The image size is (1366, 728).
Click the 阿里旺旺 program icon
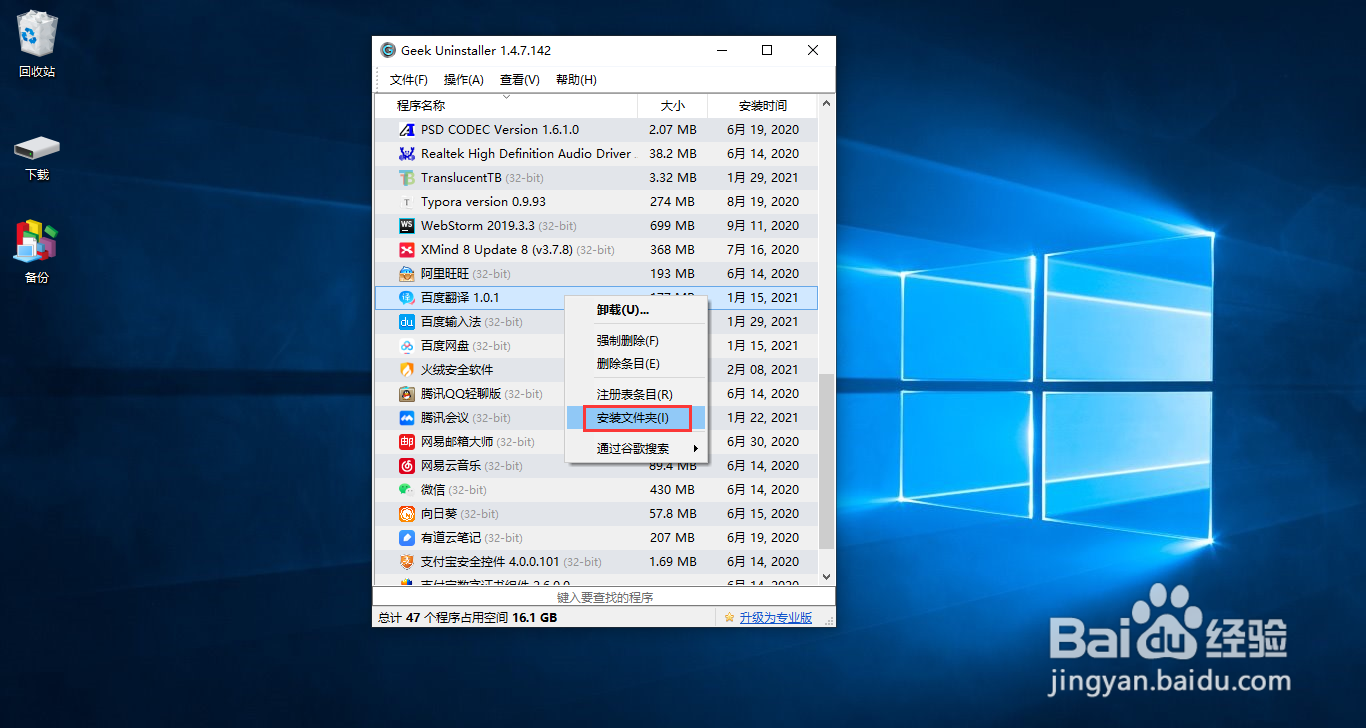(x=406, y=274)
